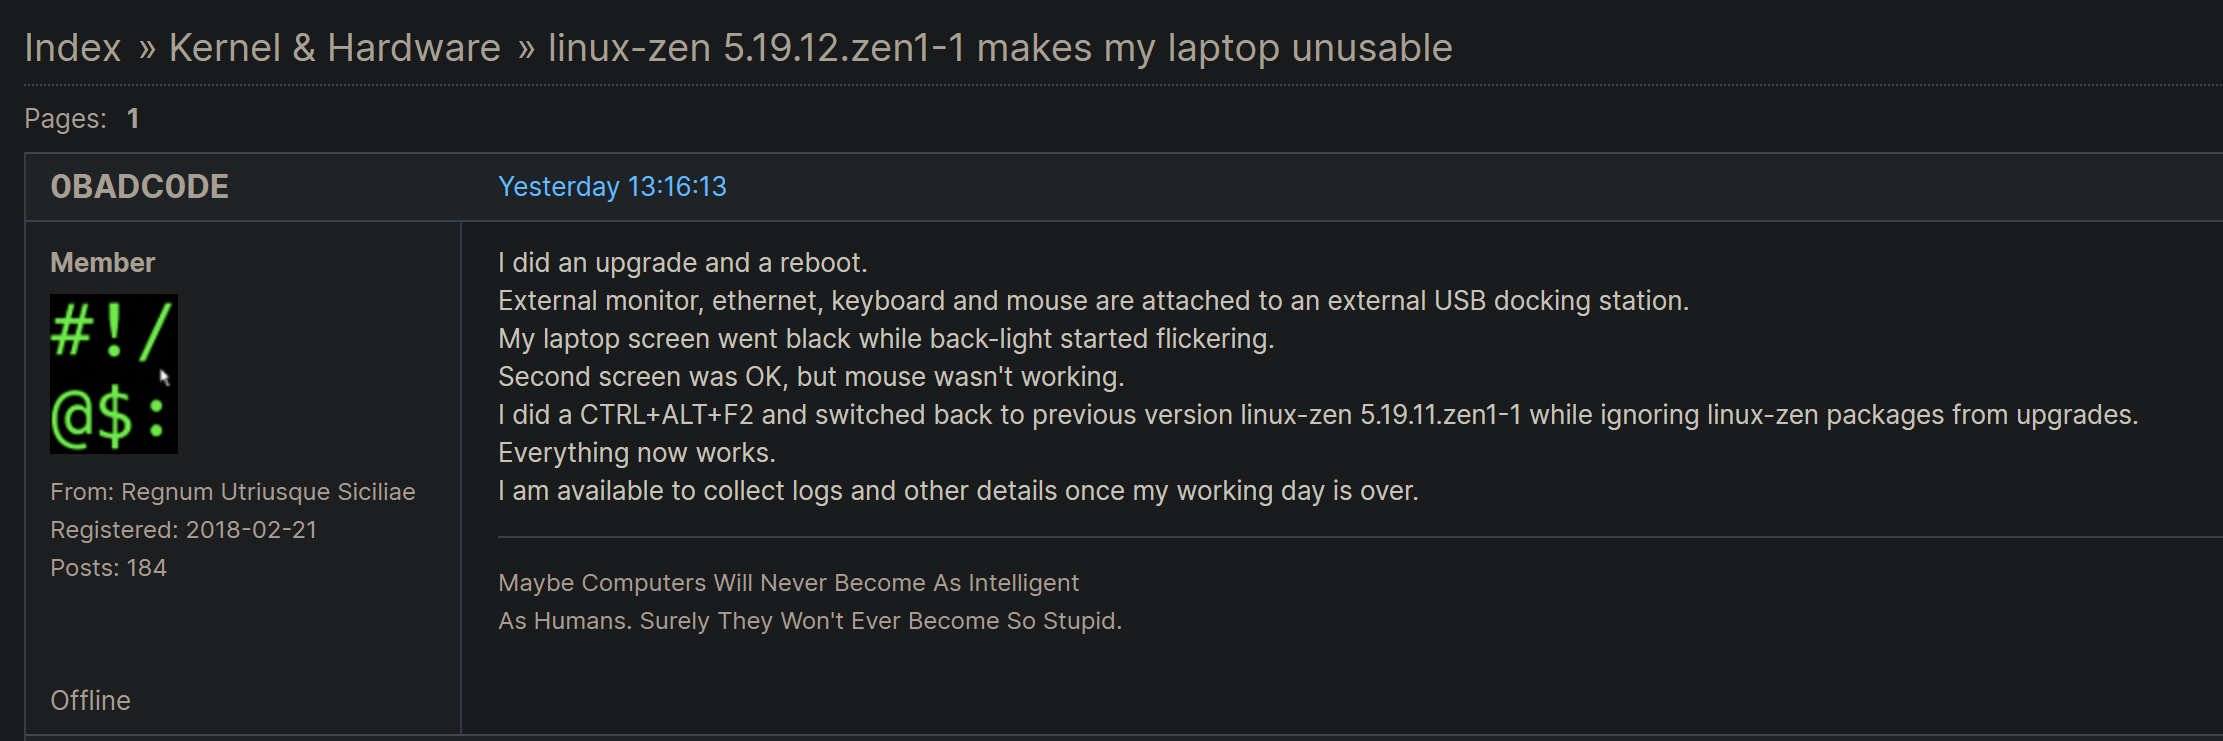Select the 0BADCODE username heading

click(139, 186)
